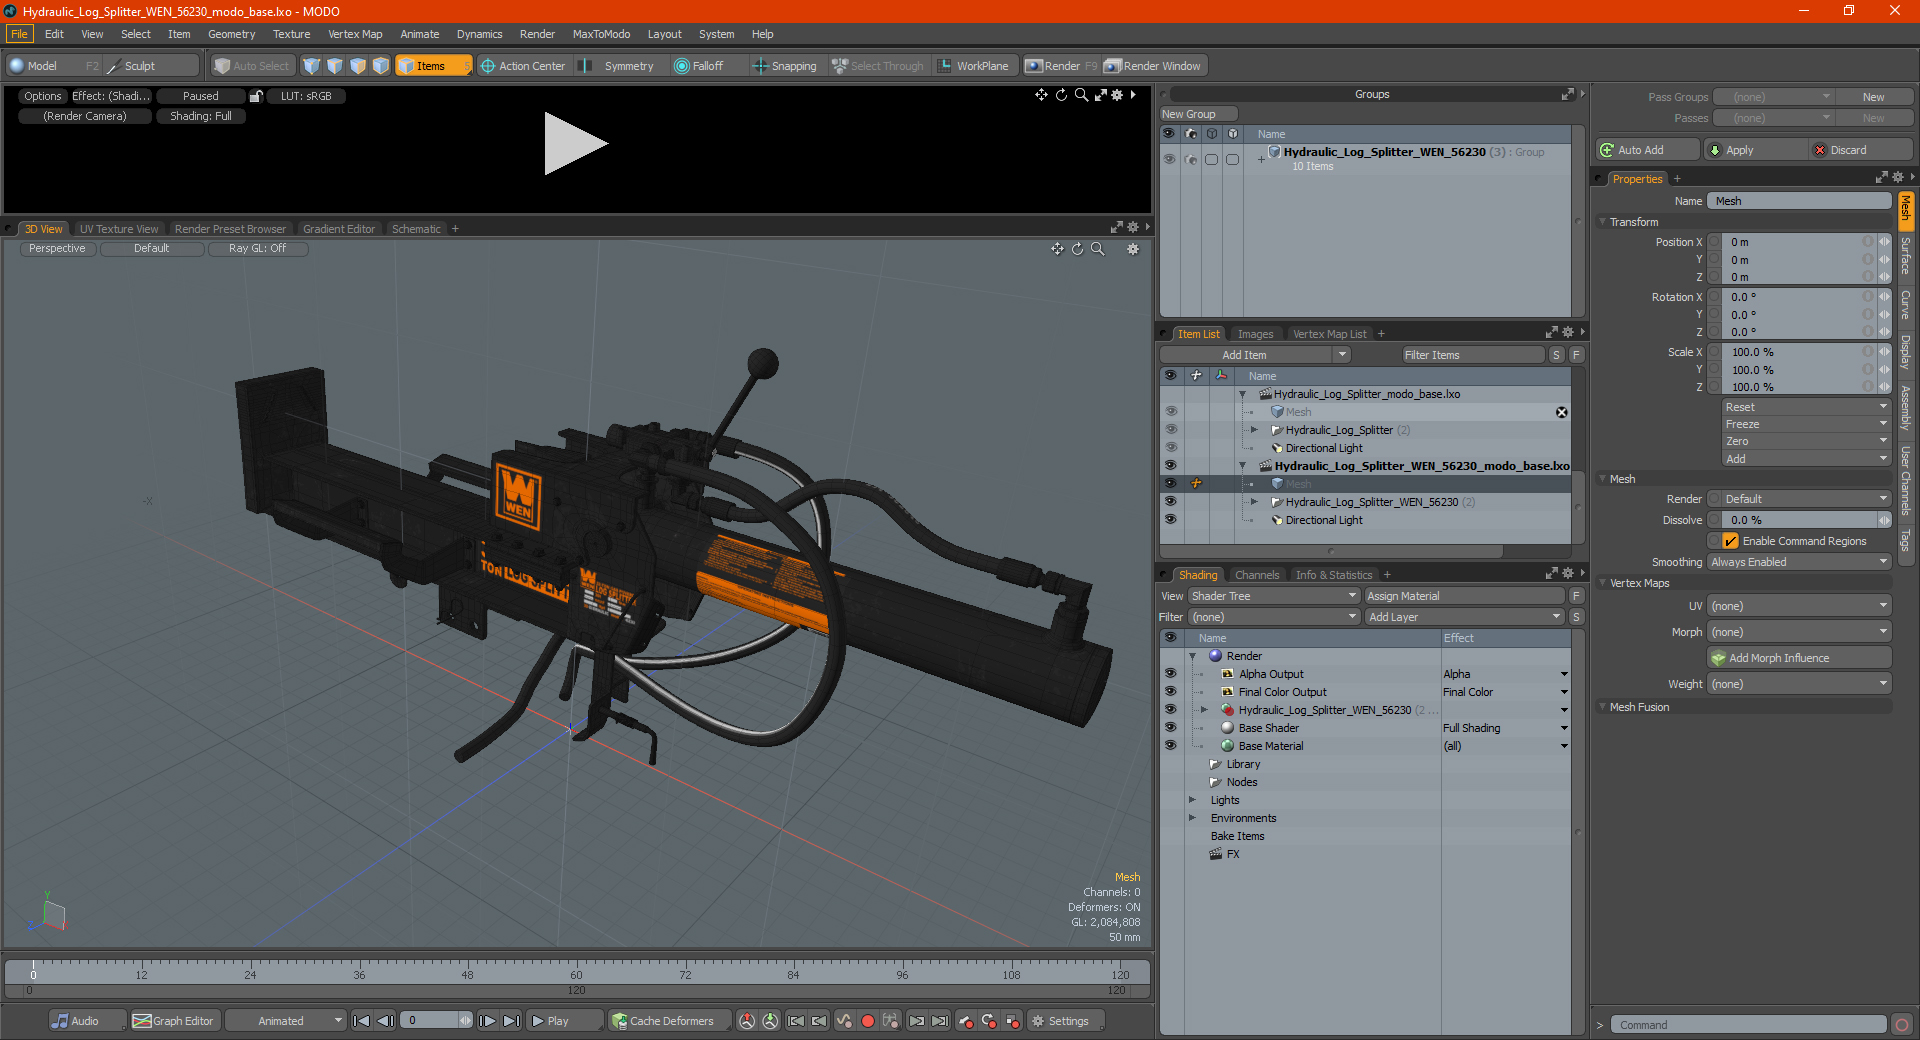Open Geometry menu

[231, 34]
